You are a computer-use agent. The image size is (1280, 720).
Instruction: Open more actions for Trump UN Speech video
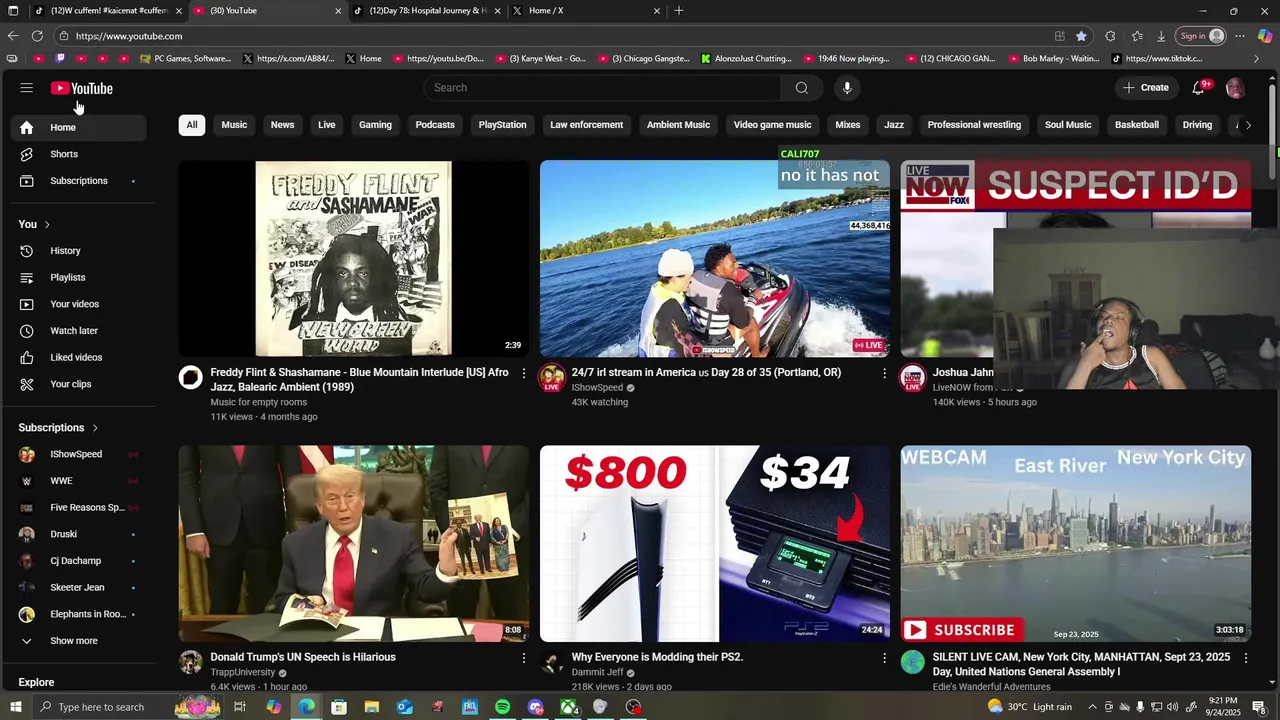click(523, 658)
